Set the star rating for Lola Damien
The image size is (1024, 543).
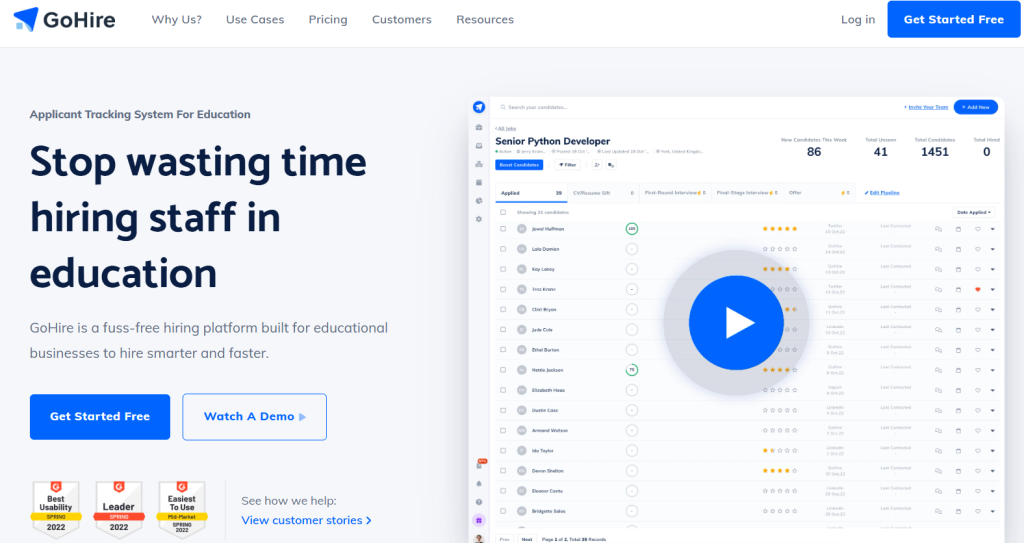coord(780,249)
